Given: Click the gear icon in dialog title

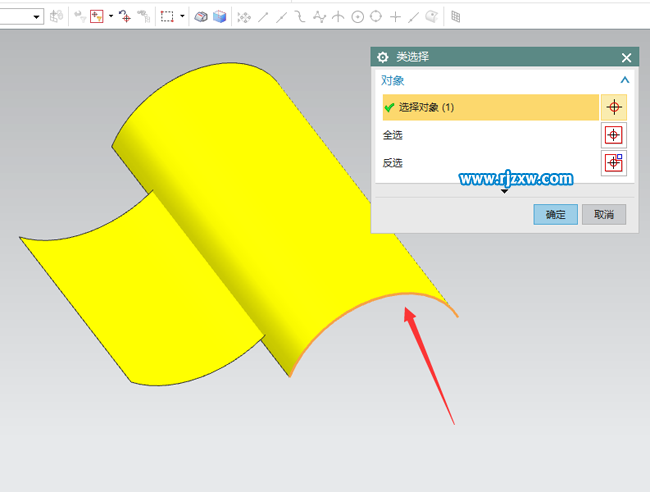Looking at the screenshot, I should tap(382, 58).
